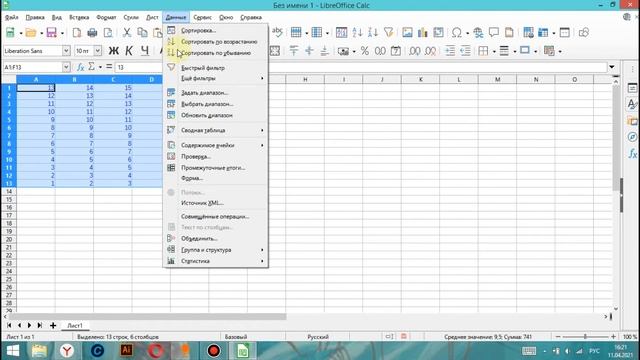The width and height of the screenshot is (640, 360).
Task: Open the 'Сервис' menu
Action: 202,17
